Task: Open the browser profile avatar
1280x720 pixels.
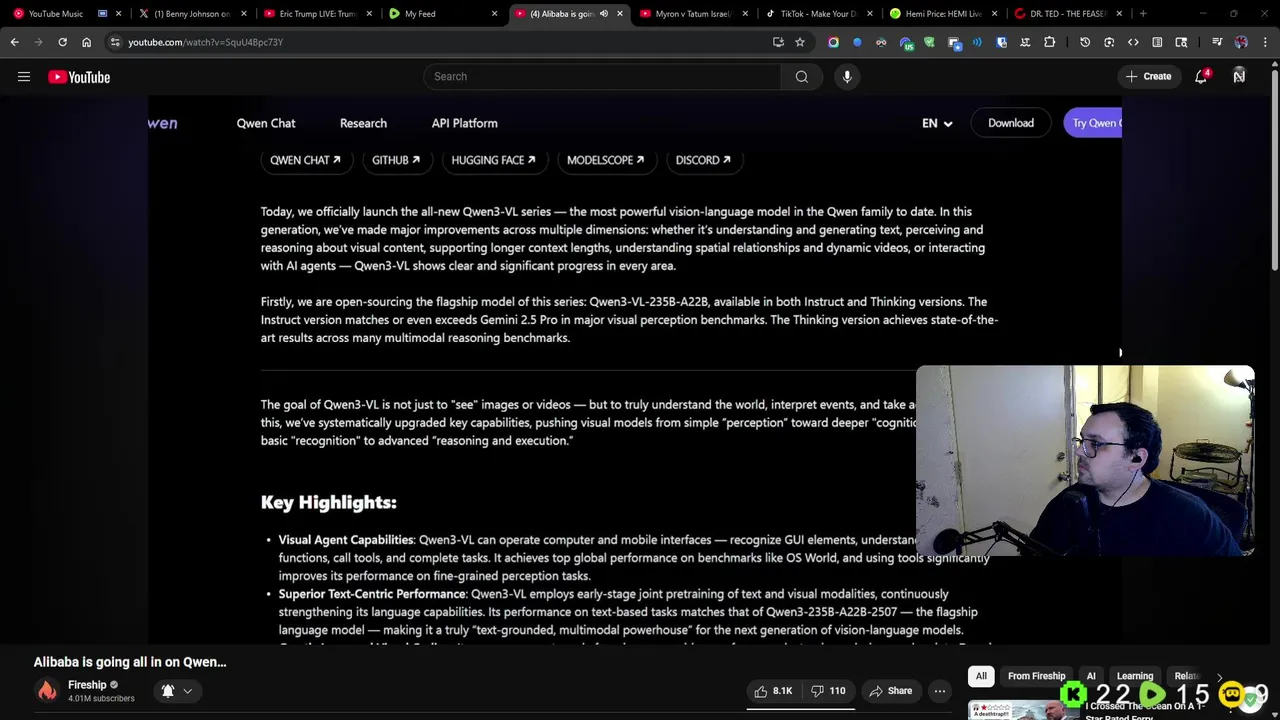Action: tap(1241, 42)
